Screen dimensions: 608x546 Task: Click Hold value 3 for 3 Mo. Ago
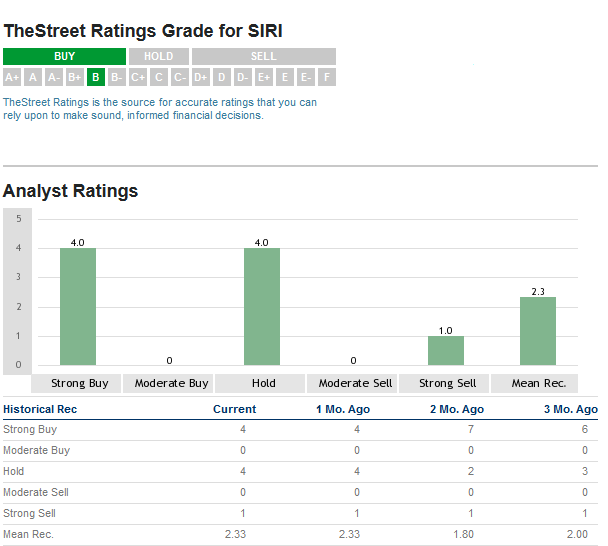tap(585, 472)
